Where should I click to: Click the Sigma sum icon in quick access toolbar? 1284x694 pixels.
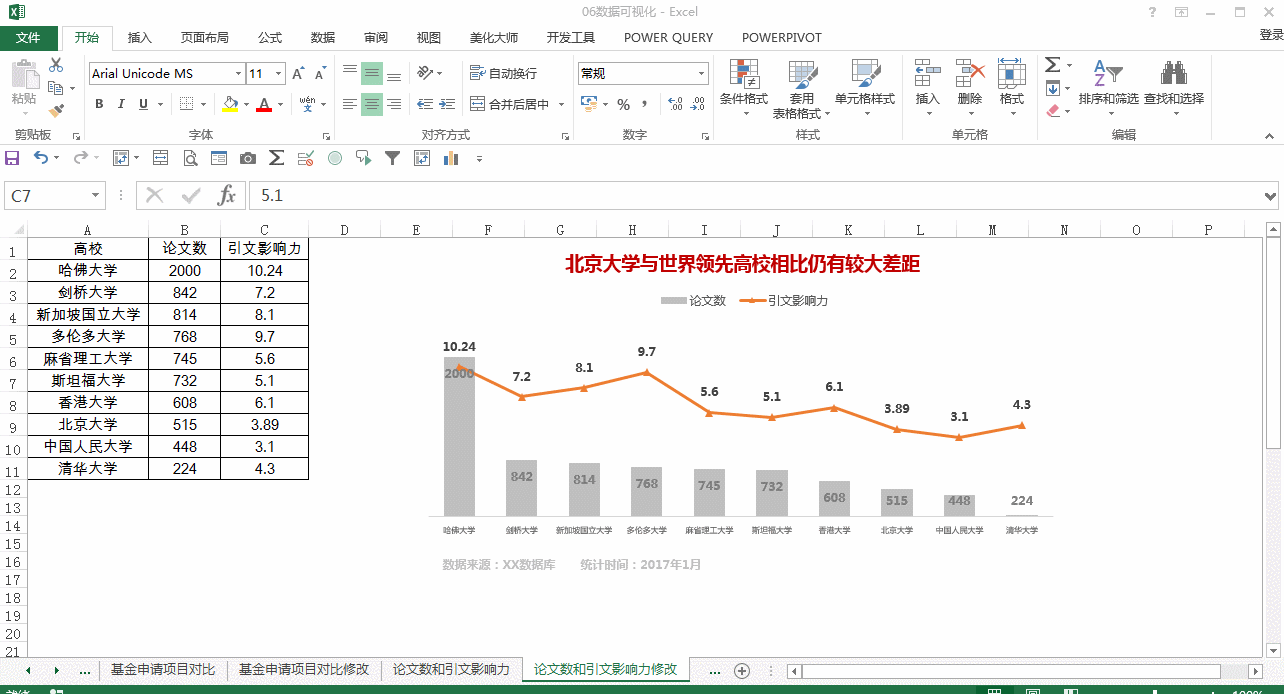277,158
